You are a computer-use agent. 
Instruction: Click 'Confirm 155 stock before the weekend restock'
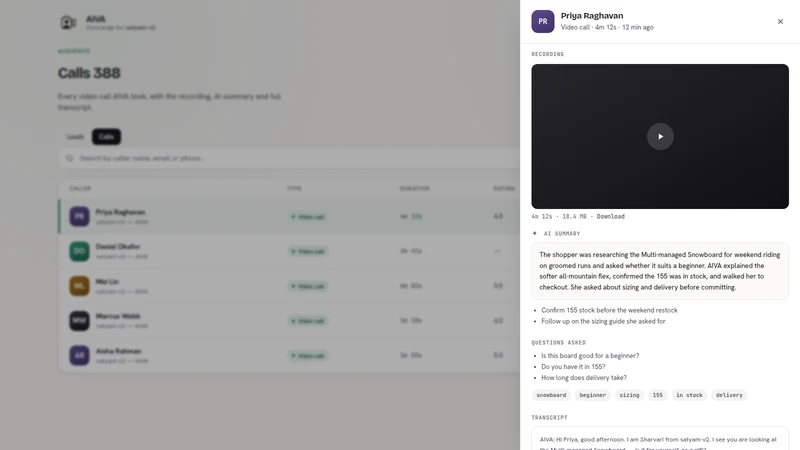[609, 310]
